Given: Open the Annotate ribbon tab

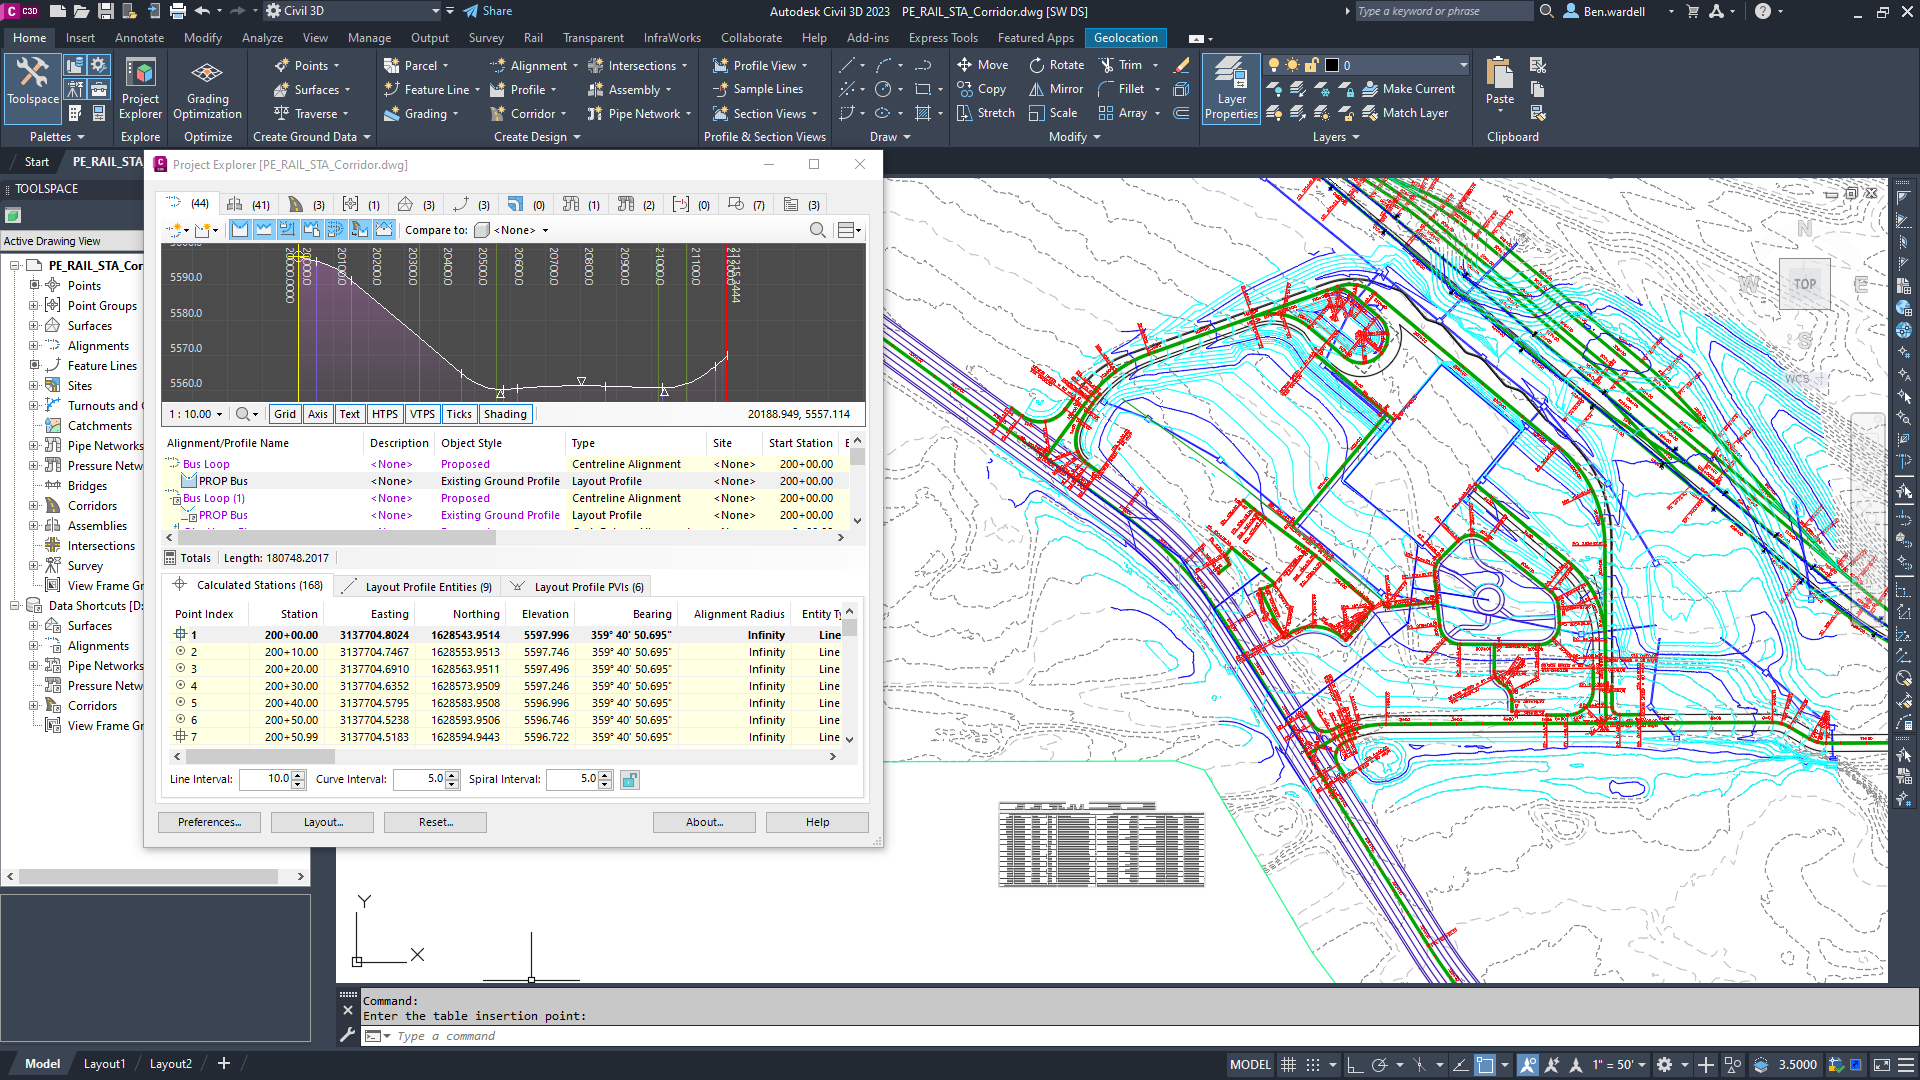Looking at the screenshot, I should [x=139, y=38].
